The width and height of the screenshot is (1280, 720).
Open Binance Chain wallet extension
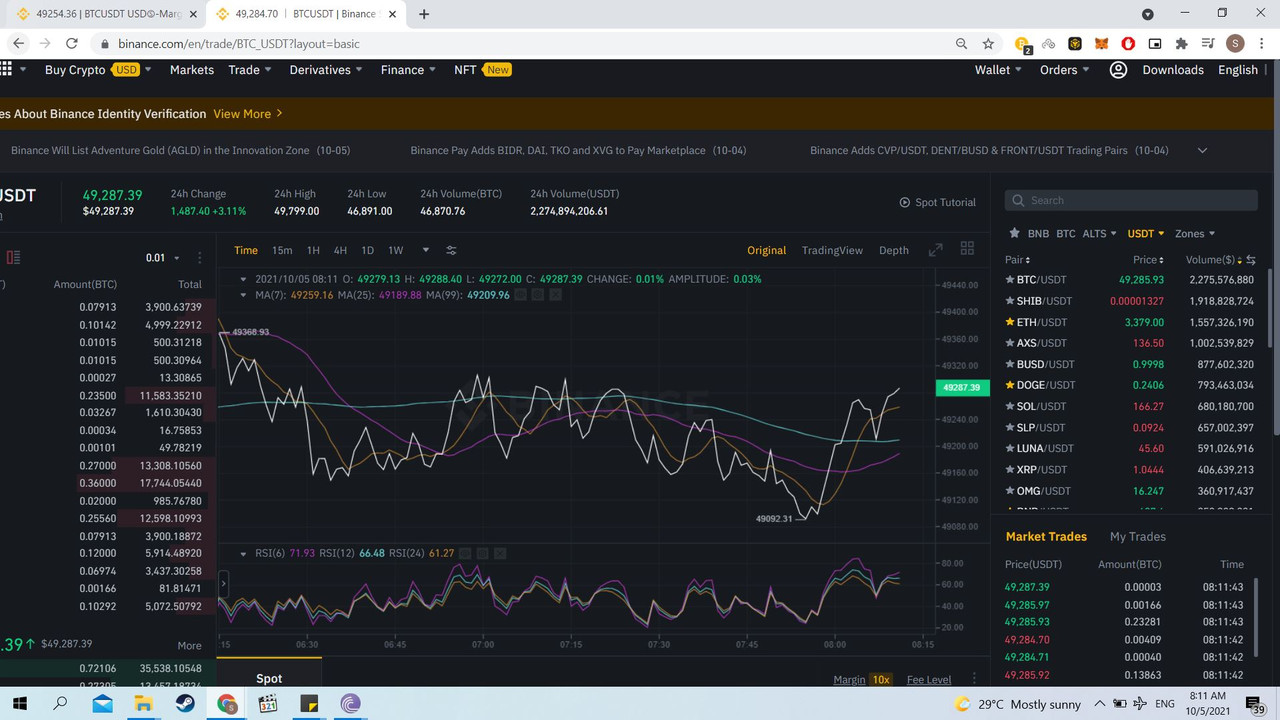(1075, 44)
